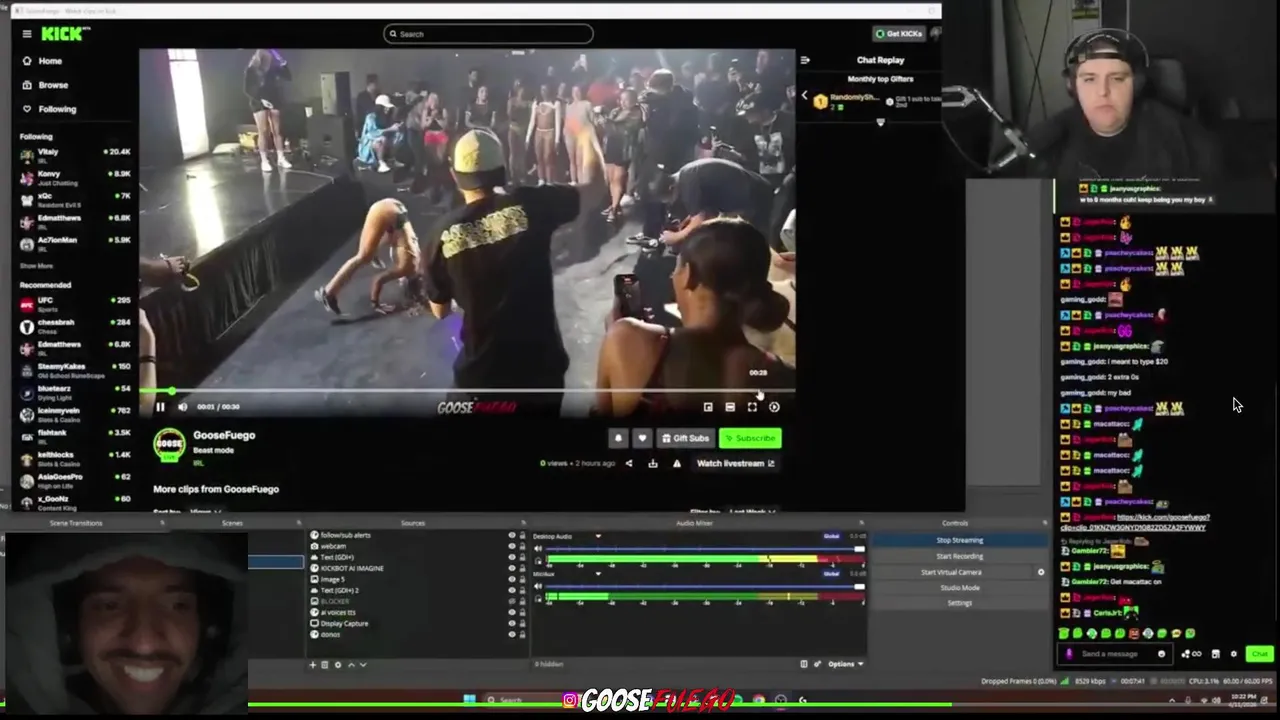Remove the selected OBS source
This screenshot has height=720, width=1280.
tap(325, 665)
